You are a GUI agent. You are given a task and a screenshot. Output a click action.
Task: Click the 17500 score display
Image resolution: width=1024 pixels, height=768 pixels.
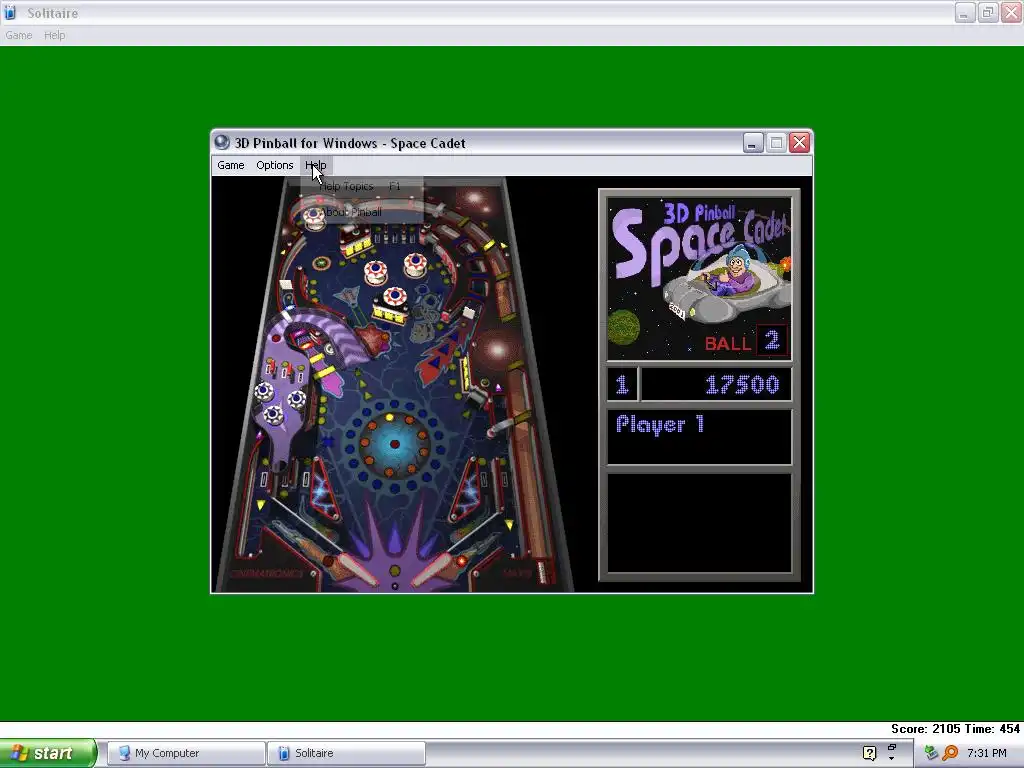[x=716, y=384]
